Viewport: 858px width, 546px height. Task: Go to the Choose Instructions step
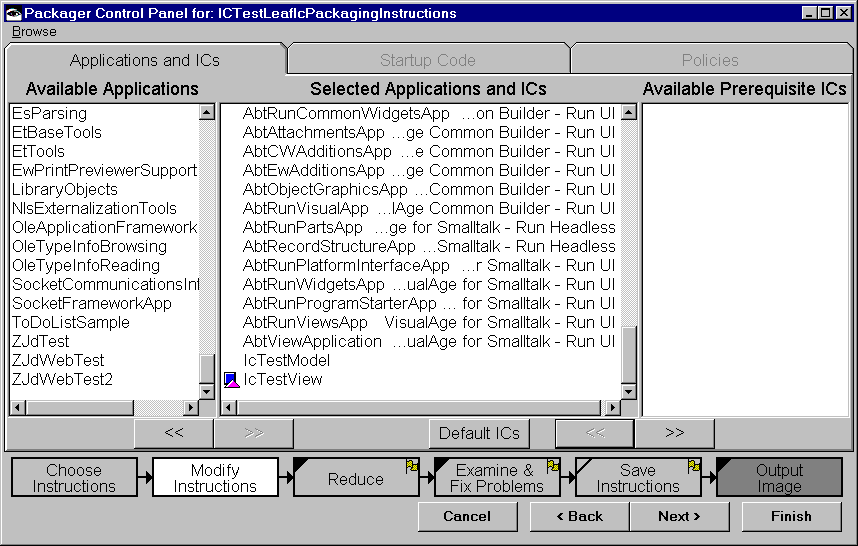tap(74, 478)
